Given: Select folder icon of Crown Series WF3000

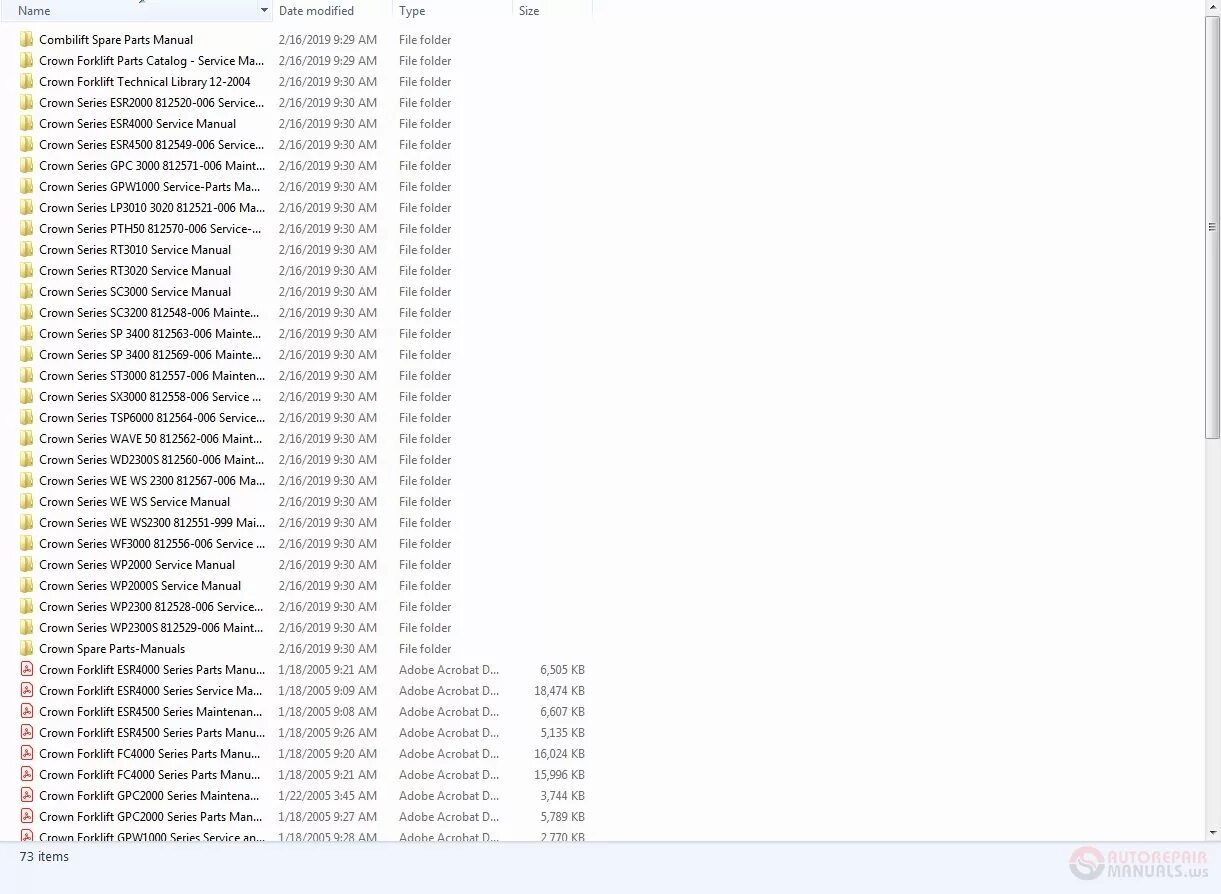Looking at the screenshot, I should pos(27,544).
